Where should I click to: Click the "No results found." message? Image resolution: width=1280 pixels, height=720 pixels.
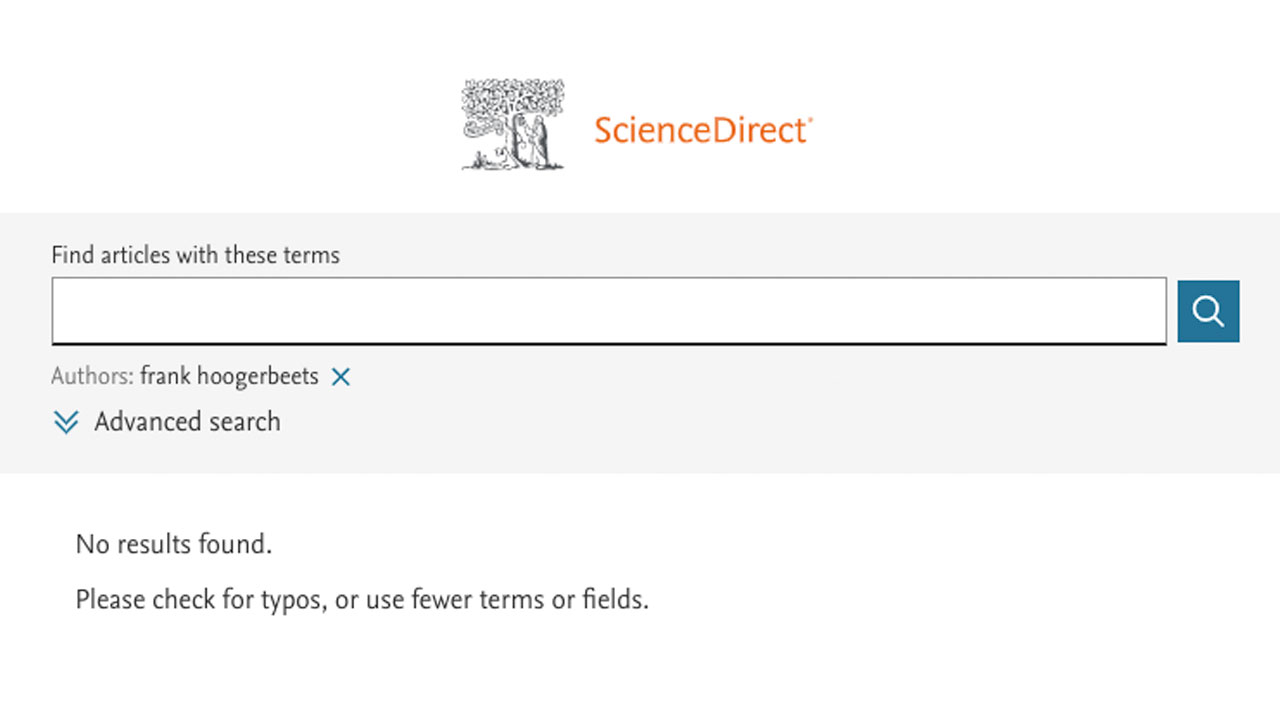(x=174, y=545)
